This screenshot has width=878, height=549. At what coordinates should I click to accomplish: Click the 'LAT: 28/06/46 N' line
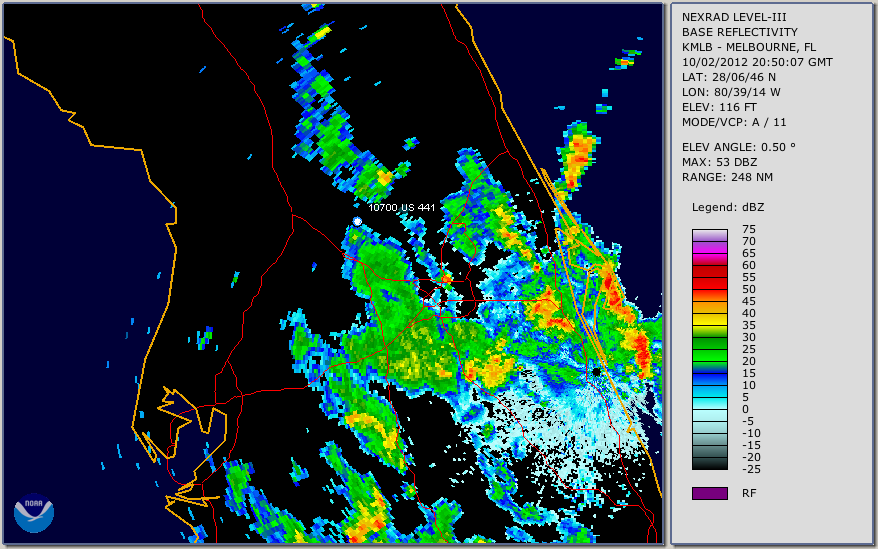pyautogui.click(x=728, y=77)
